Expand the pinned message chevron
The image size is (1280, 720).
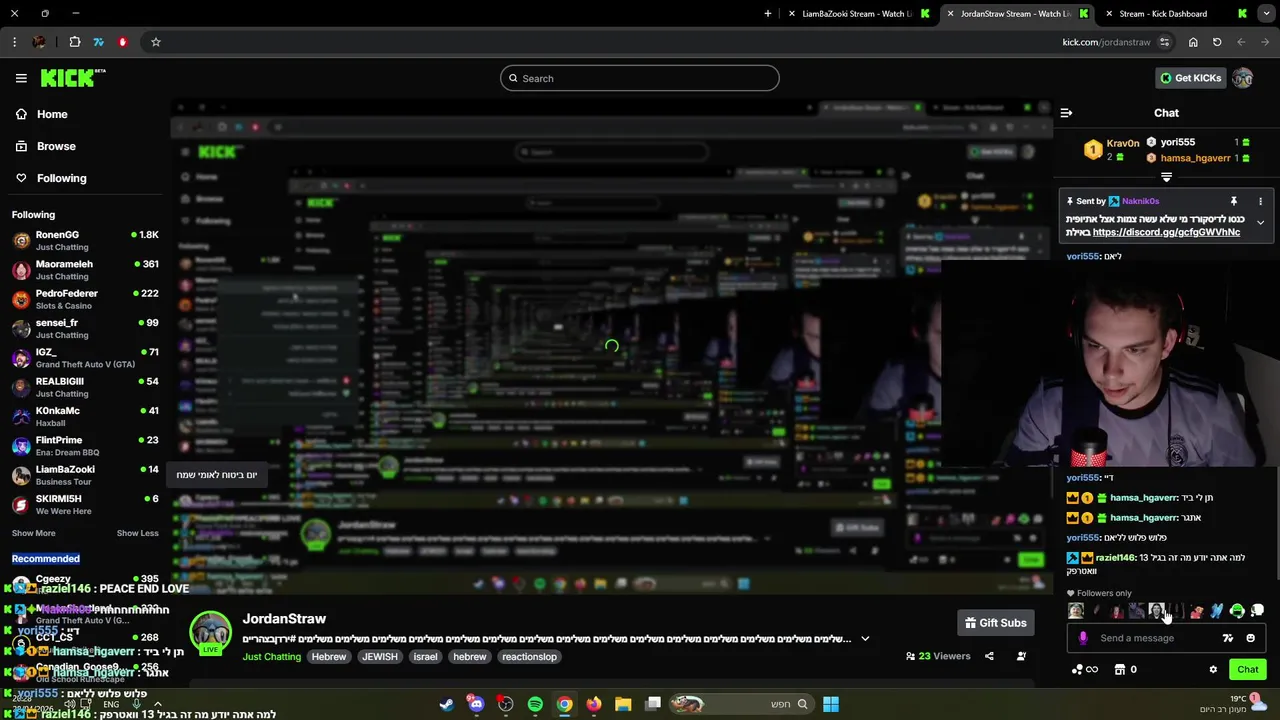tap(1260, 222)
